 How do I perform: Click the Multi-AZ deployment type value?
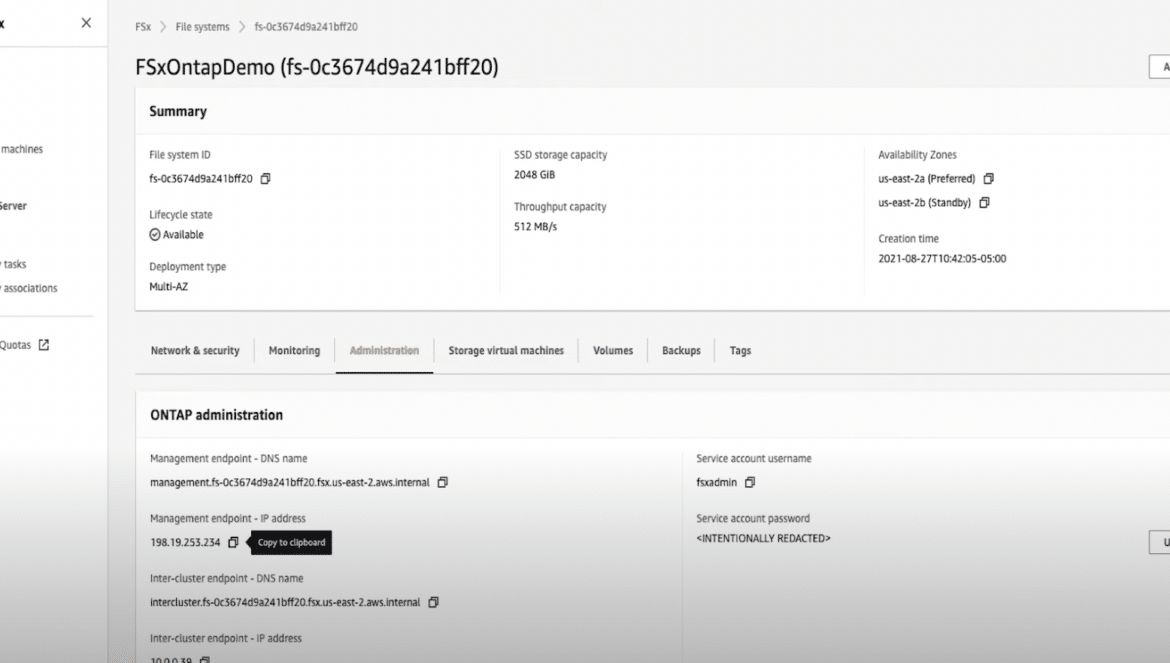[x=169, y=286]
